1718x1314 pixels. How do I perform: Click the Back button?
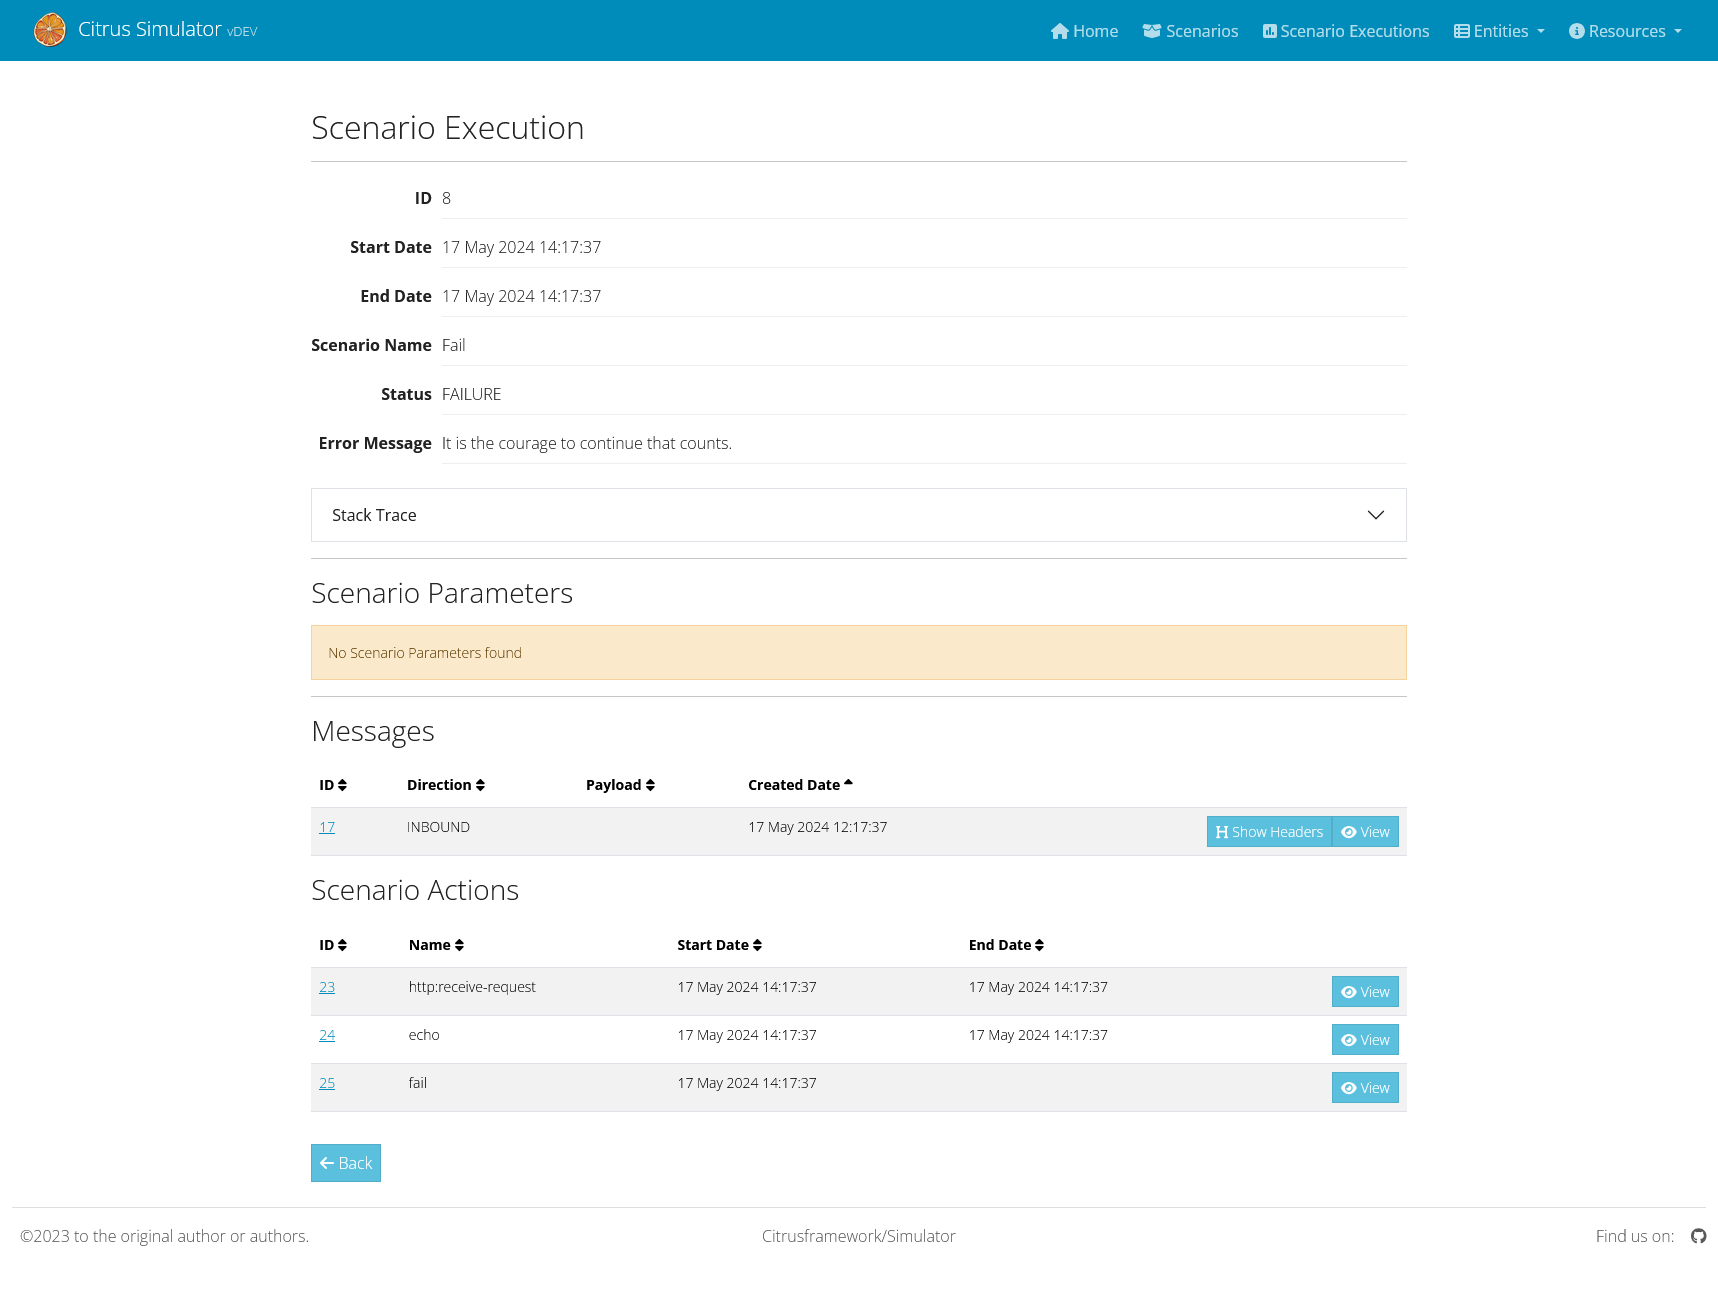tap(346, 1163)
